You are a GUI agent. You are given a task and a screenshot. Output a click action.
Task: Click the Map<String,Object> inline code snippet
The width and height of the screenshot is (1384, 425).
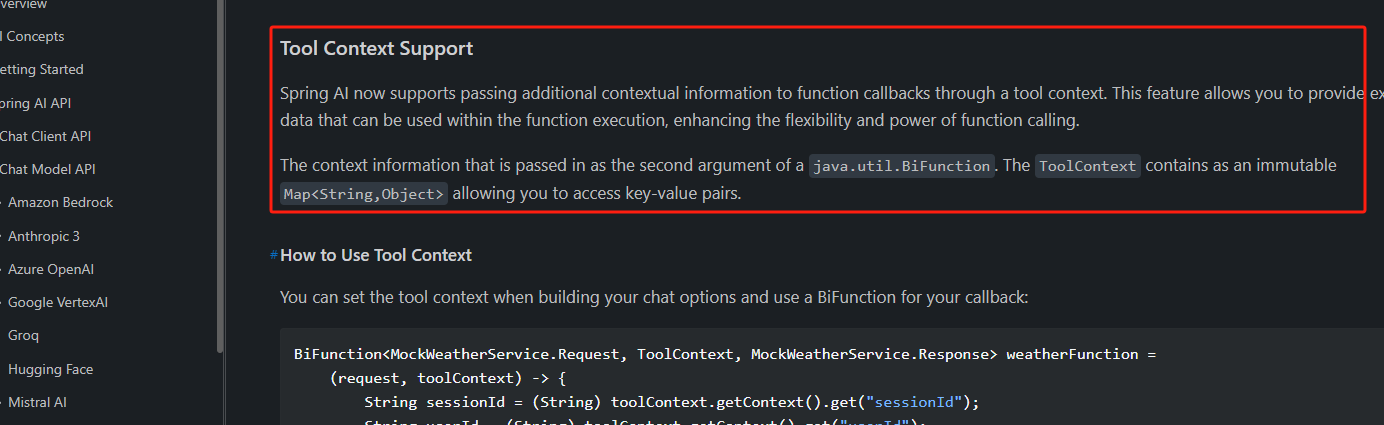pyautogui.click(x=364, y=194)
